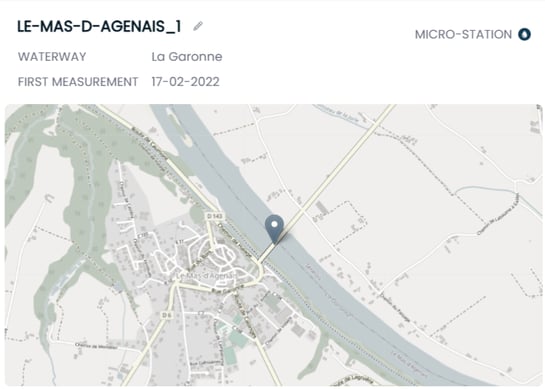
Task: Click the 17-02-2022 first measurement date
Action: 185,82
